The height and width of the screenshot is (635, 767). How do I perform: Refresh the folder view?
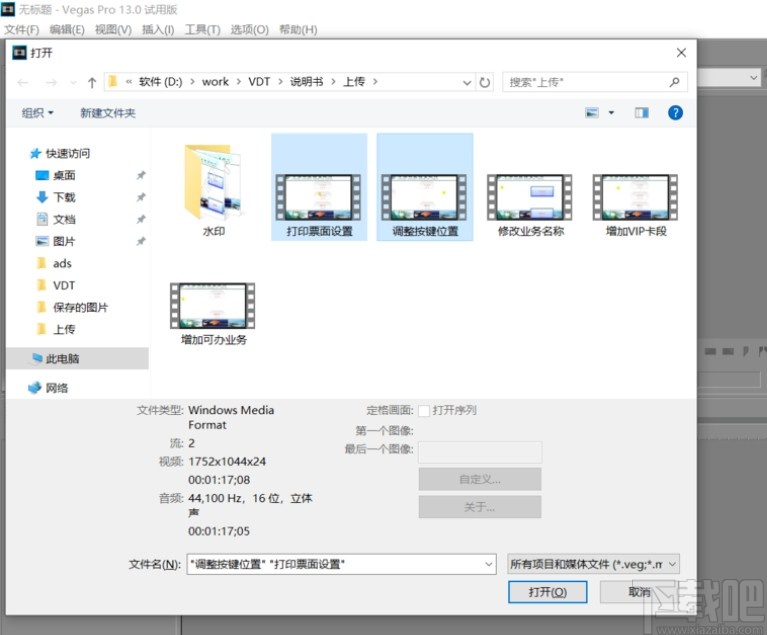coord(484,82)
